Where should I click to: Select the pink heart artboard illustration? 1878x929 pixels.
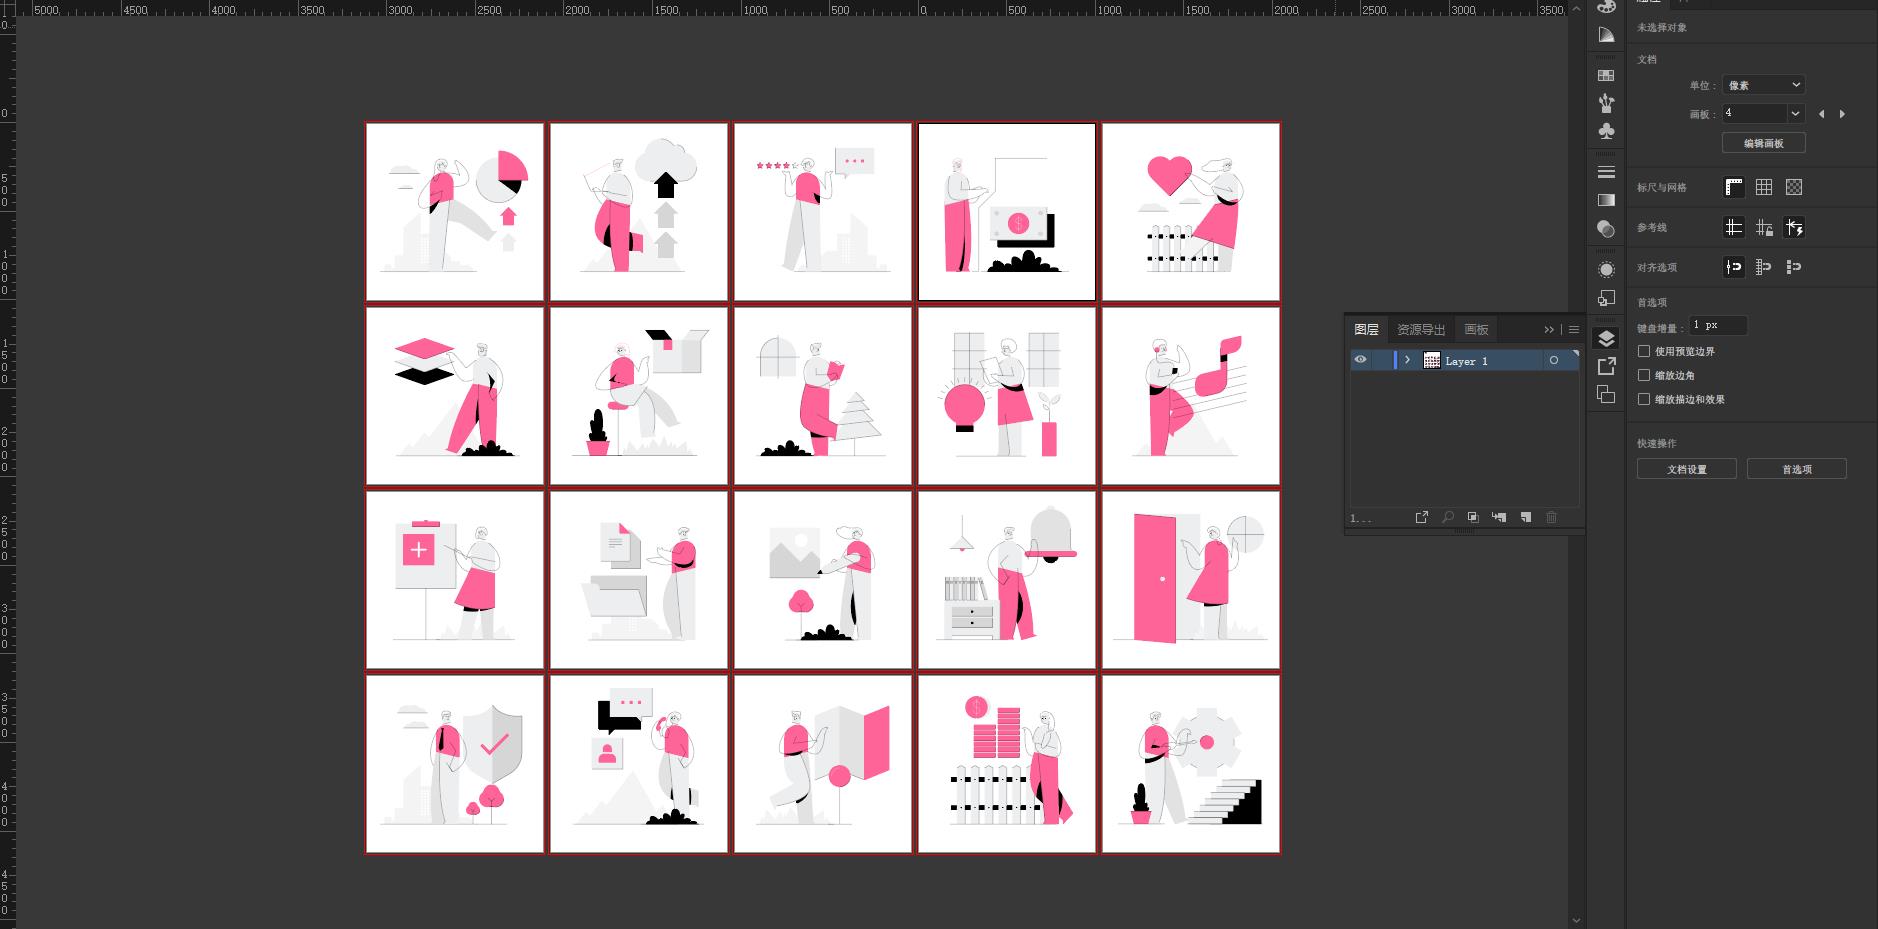pos(1191,212)
